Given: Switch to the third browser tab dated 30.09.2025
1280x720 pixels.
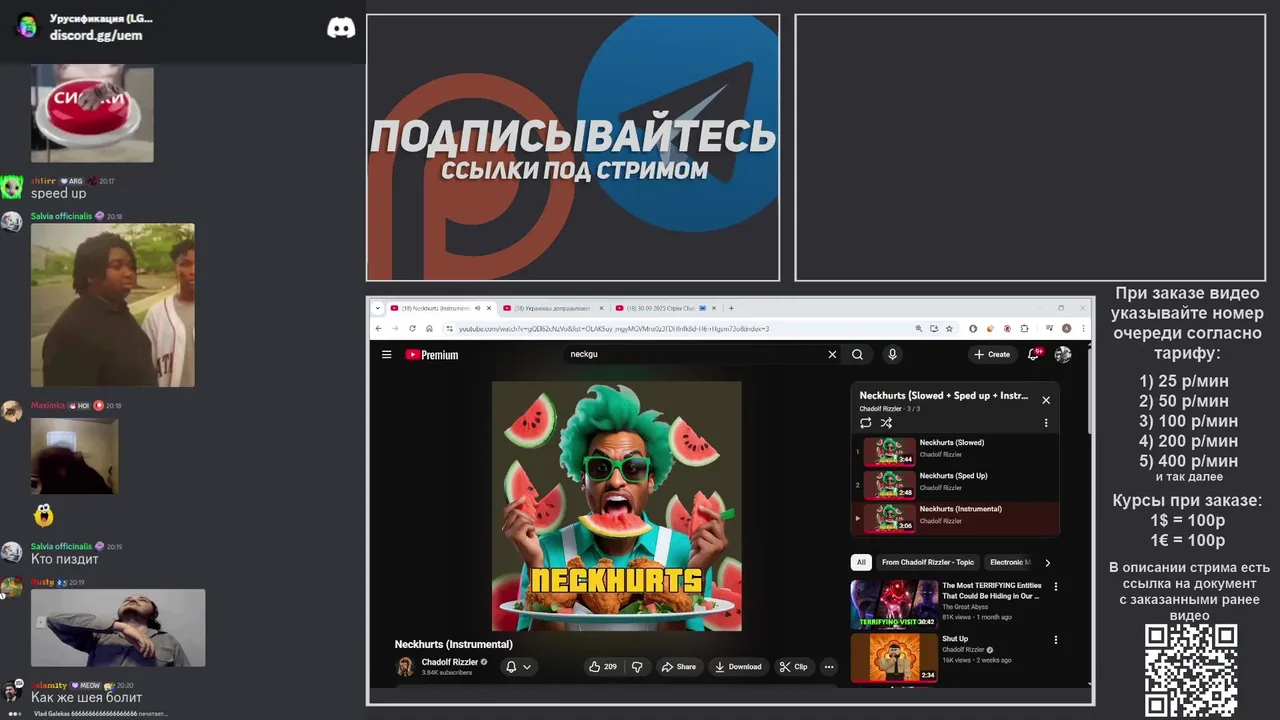Looking at the screenshot, I should coord(665,308).
